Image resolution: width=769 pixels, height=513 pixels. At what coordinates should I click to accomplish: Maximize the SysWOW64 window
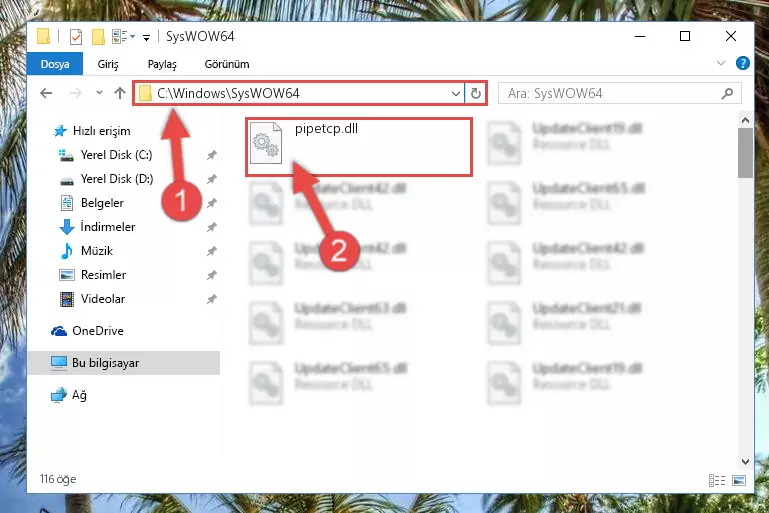[x=685, y=36]
